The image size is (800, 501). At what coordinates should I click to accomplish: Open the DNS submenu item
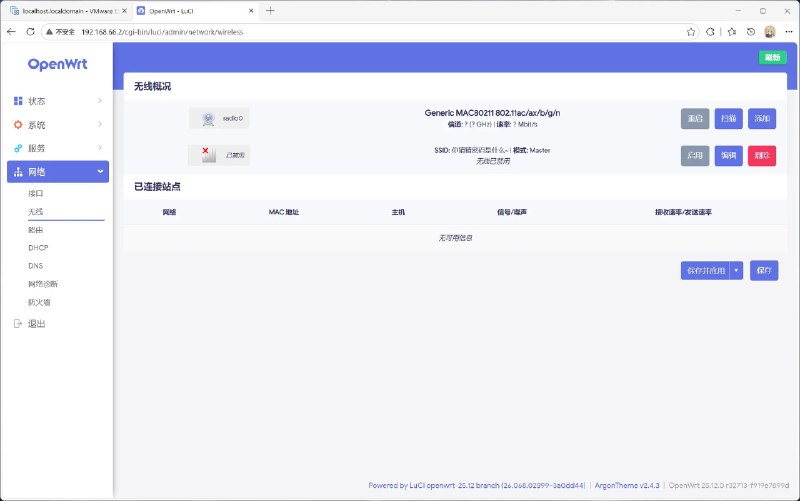tap(36, 266)
